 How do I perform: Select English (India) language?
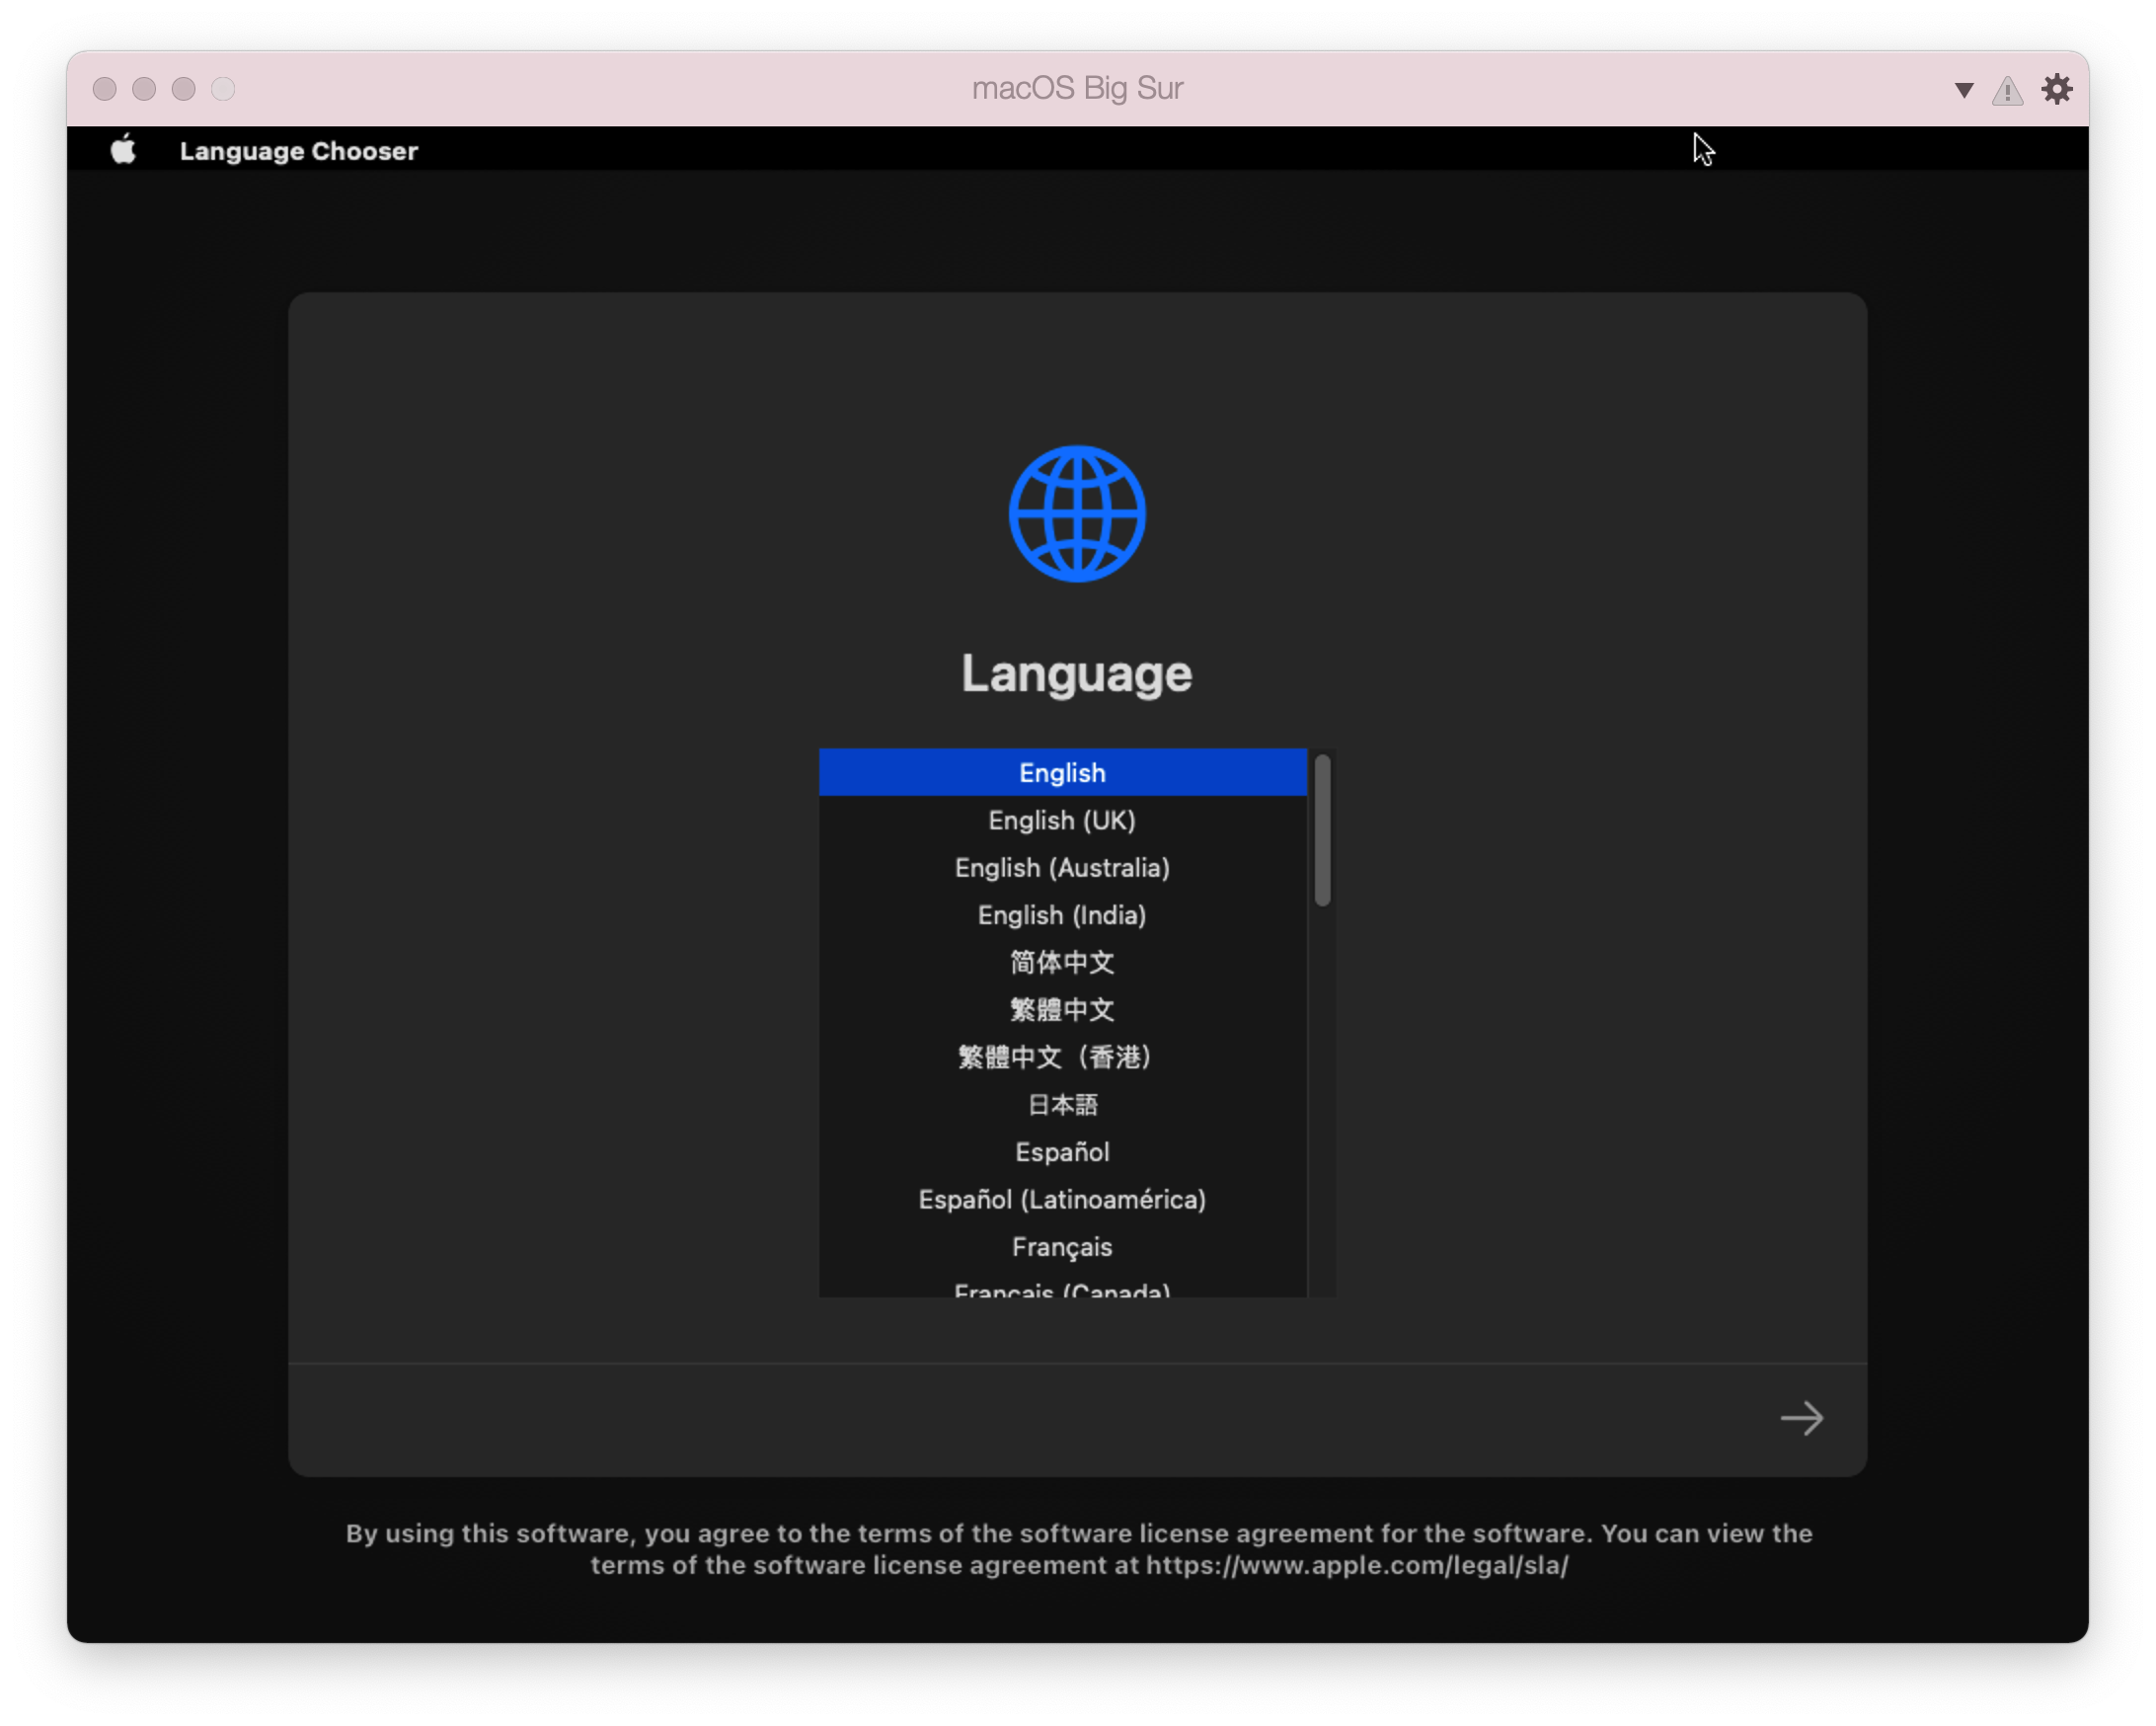pyautogui.click(x=1062, y=915)
